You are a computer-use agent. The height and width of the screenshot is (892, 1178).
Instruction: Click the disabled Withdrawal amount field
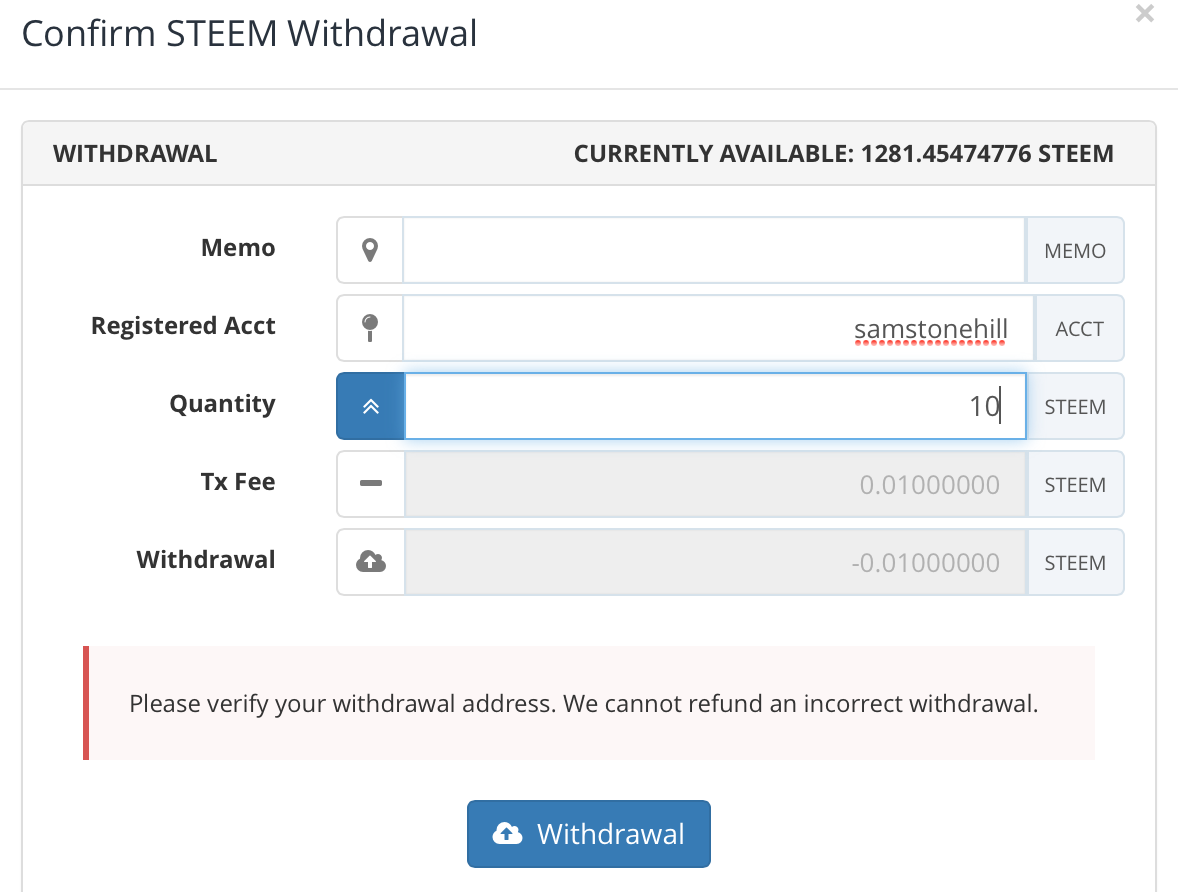[715, 563]
